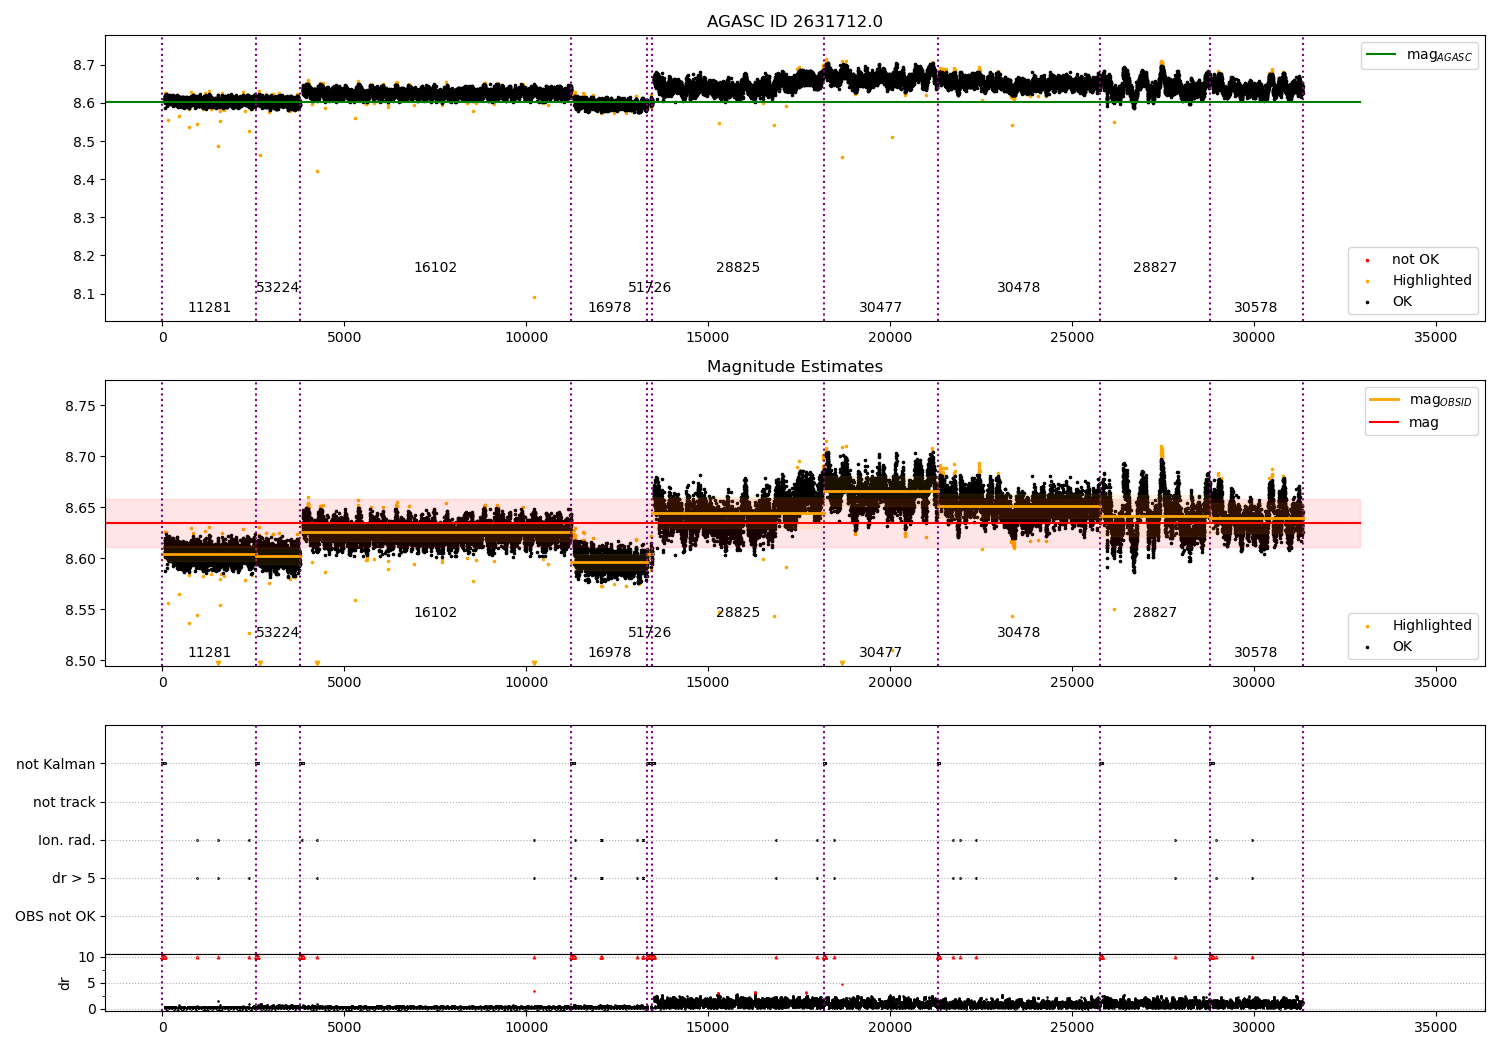
Task: Click 35000 x-axis tick under AGASC ID plot
Action: click(1436, 338)
